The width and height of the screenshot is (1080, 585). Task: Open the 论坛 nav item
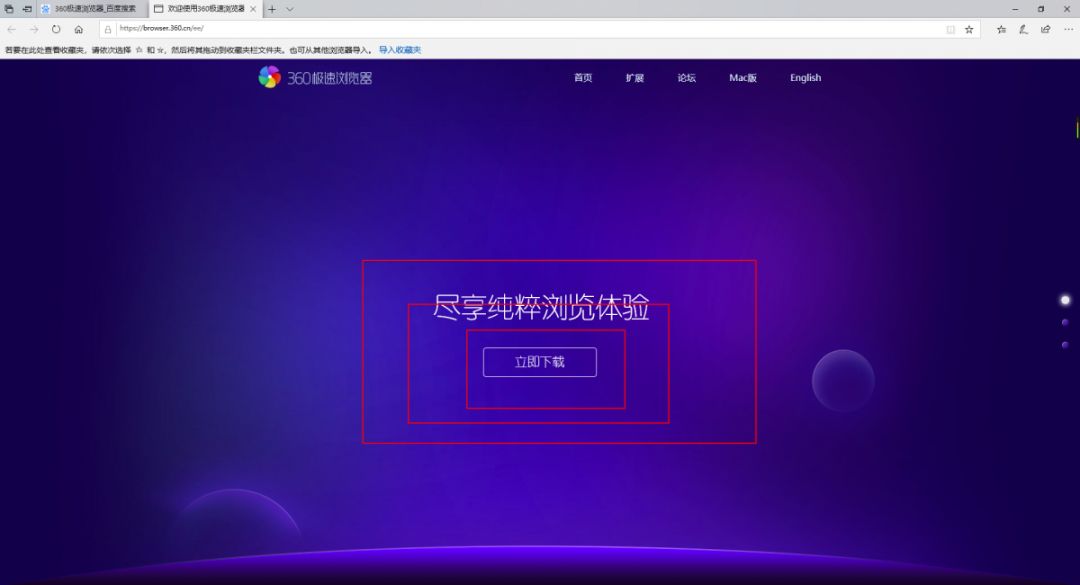686,78
